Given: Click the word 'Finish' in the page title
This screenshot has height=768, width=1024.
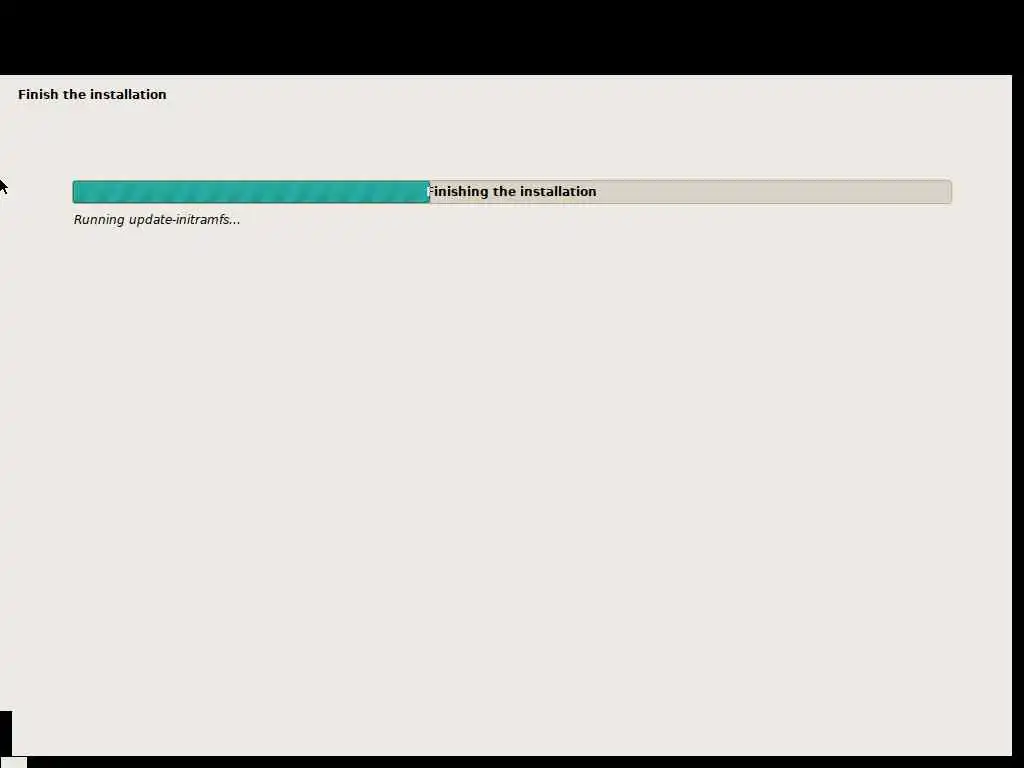Looking at the screenshot, I should pyautogui.click(x=39, y=95).
